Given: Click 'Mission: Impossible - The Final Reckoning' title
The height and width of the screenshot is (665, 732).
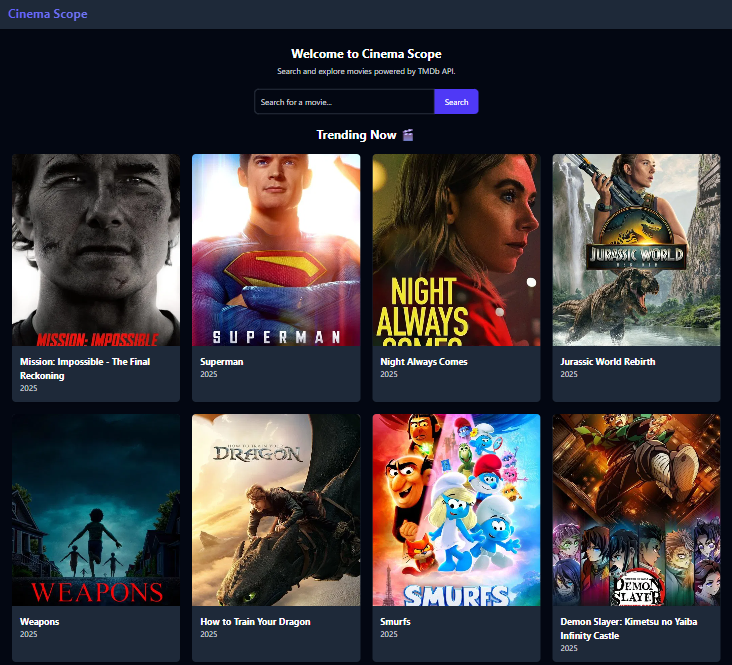Looking at the screenshot, I should coord(85,368).
